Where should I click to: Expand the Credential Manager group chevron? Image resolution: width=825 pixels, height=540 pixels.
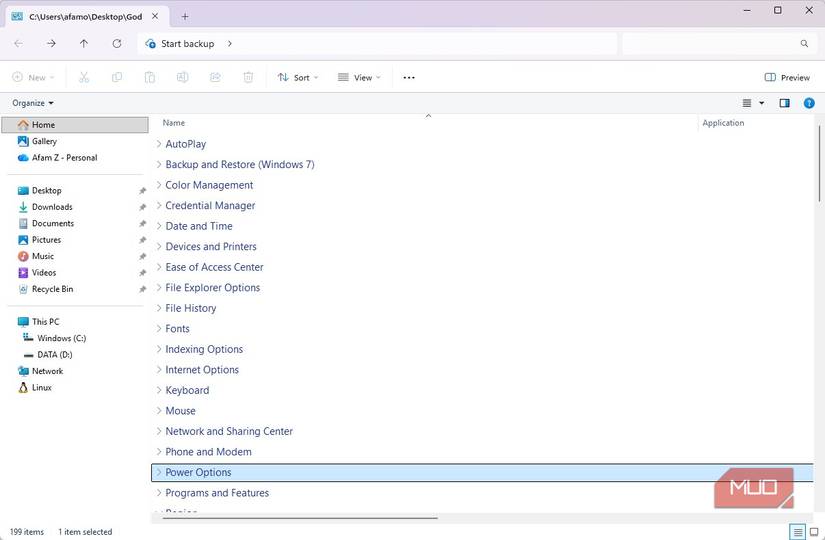coord(158,205)
